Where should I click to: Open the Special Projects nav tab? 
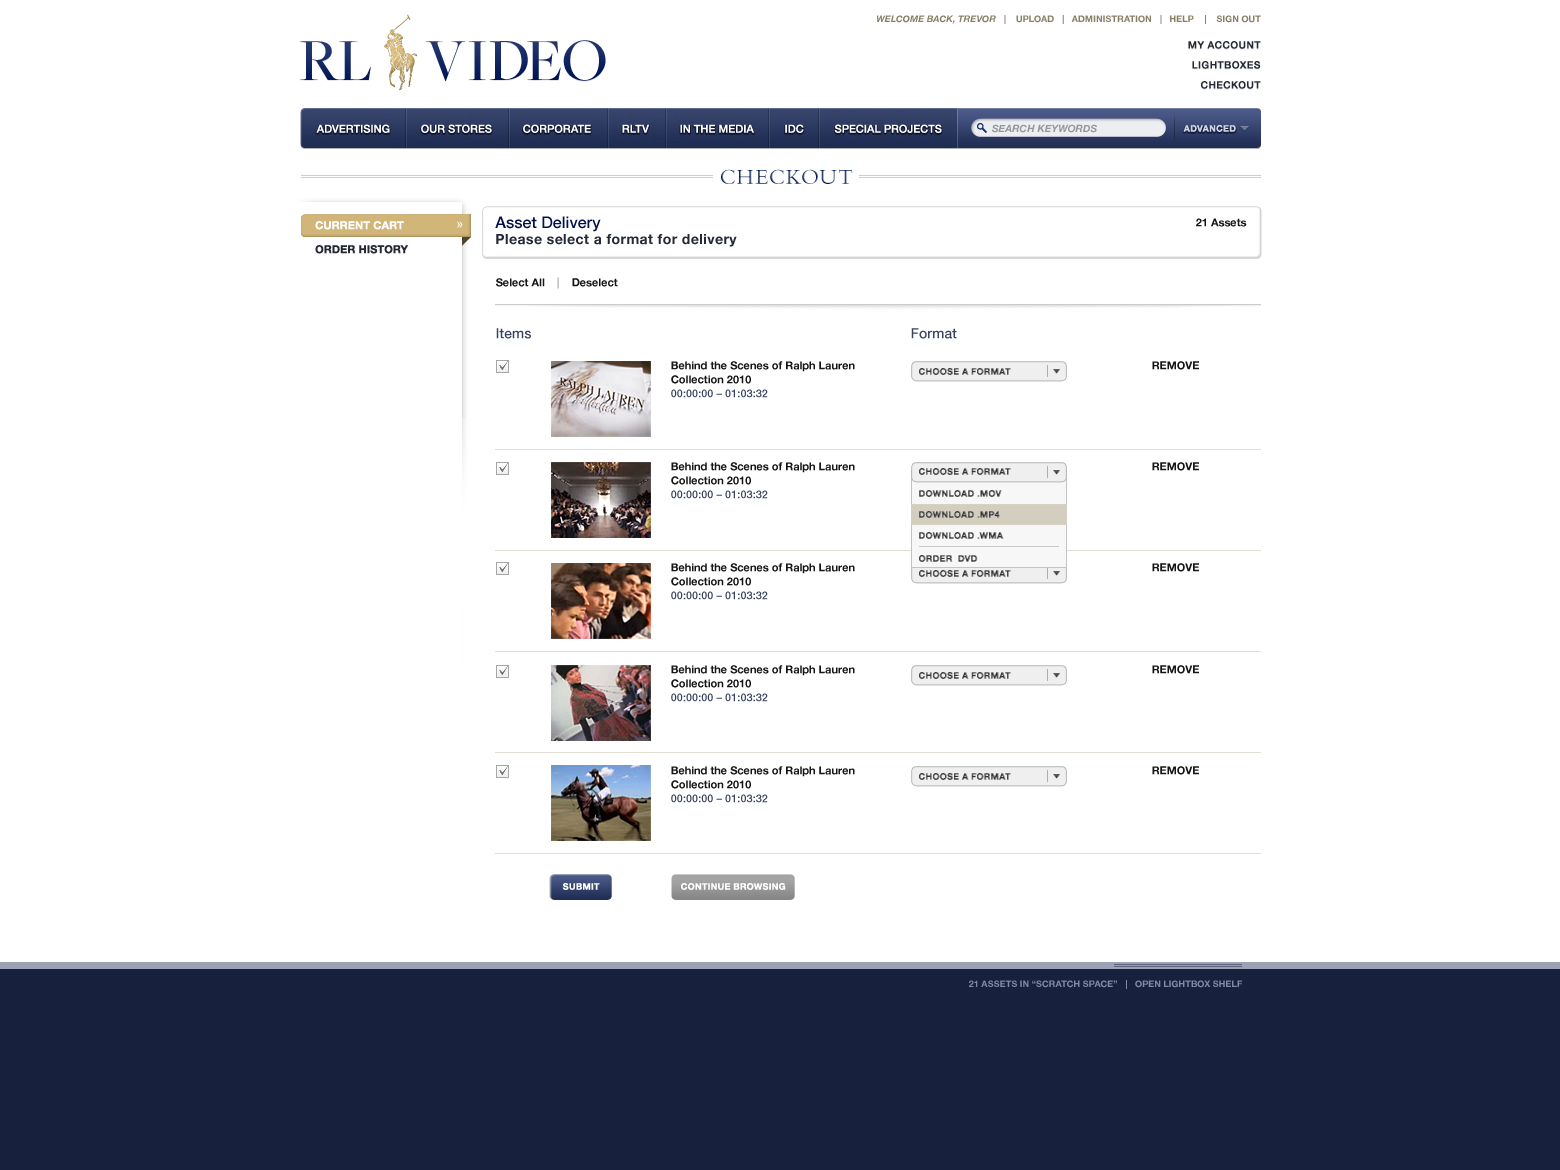(x=888, y=128)
